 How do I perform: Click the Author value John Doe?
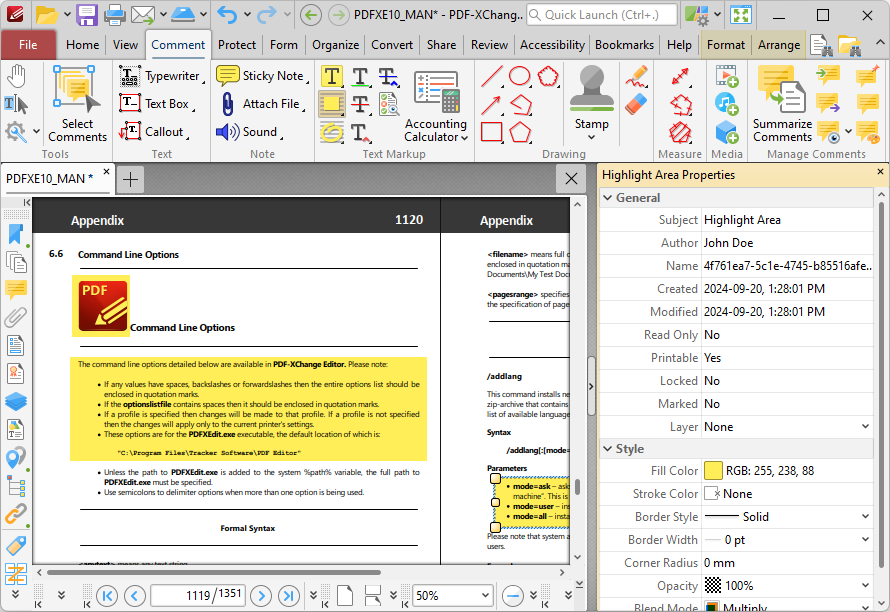728,243
